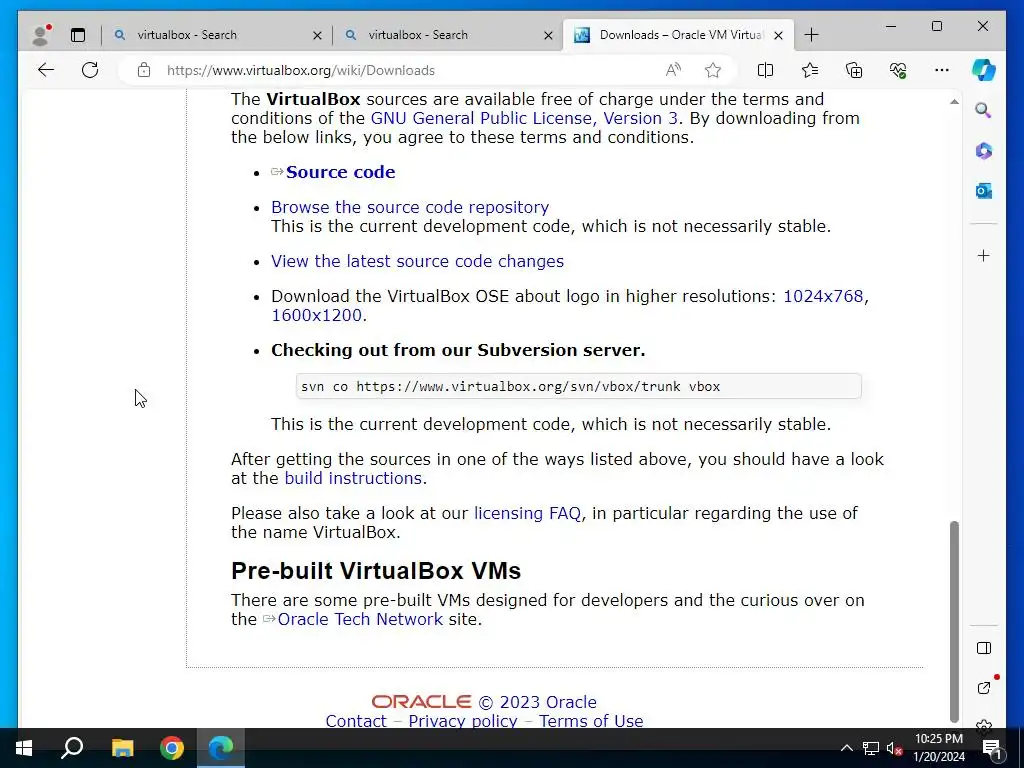
Task: Download the 1600x1200 logo link
Action: coord(316,315)
